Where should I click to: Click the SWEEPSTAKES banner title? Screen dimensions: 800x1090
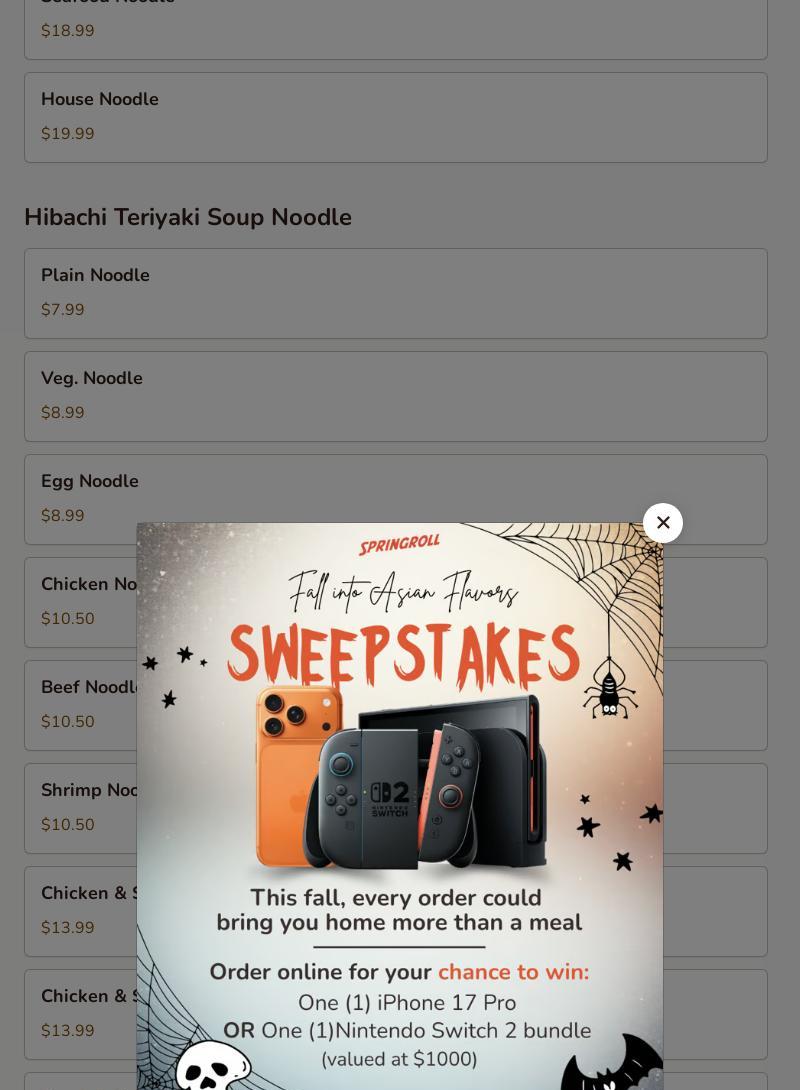403,653
